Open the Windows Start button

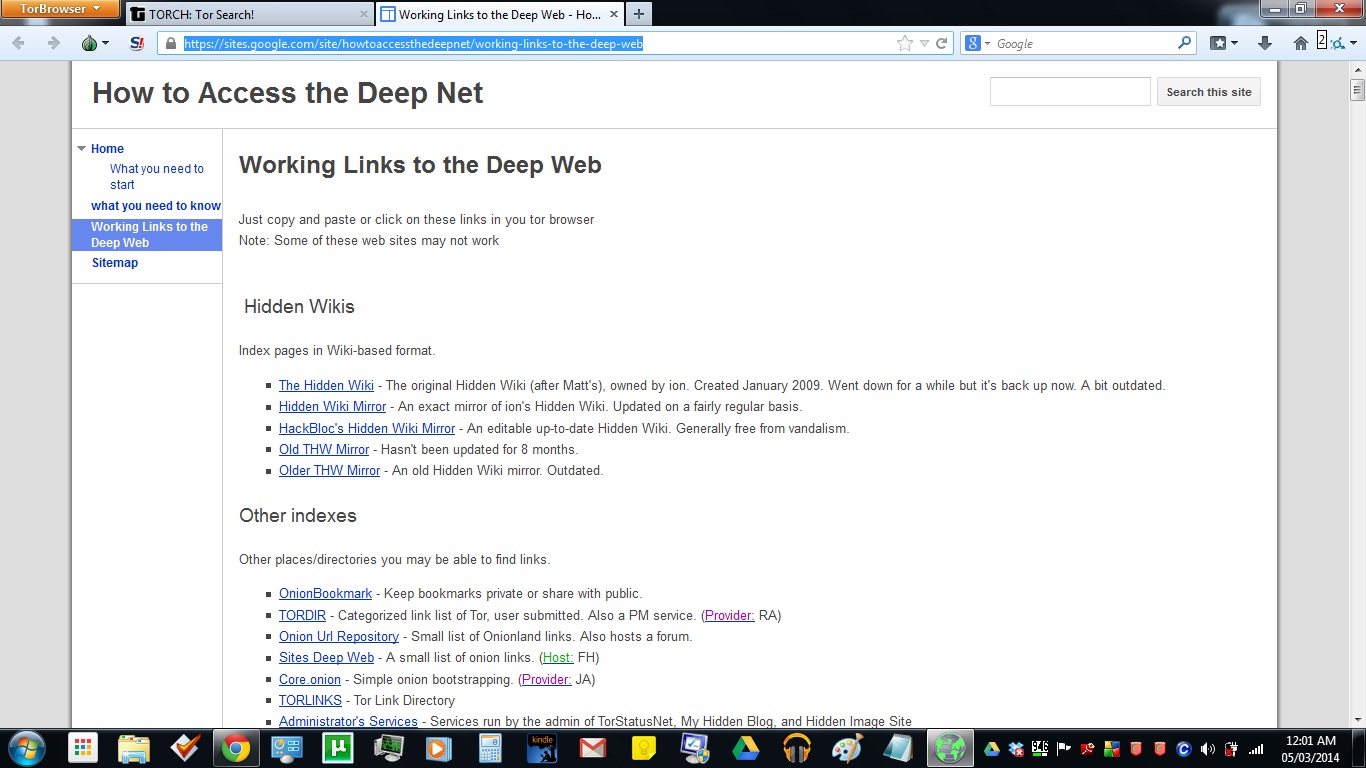(x=27, y=748)
